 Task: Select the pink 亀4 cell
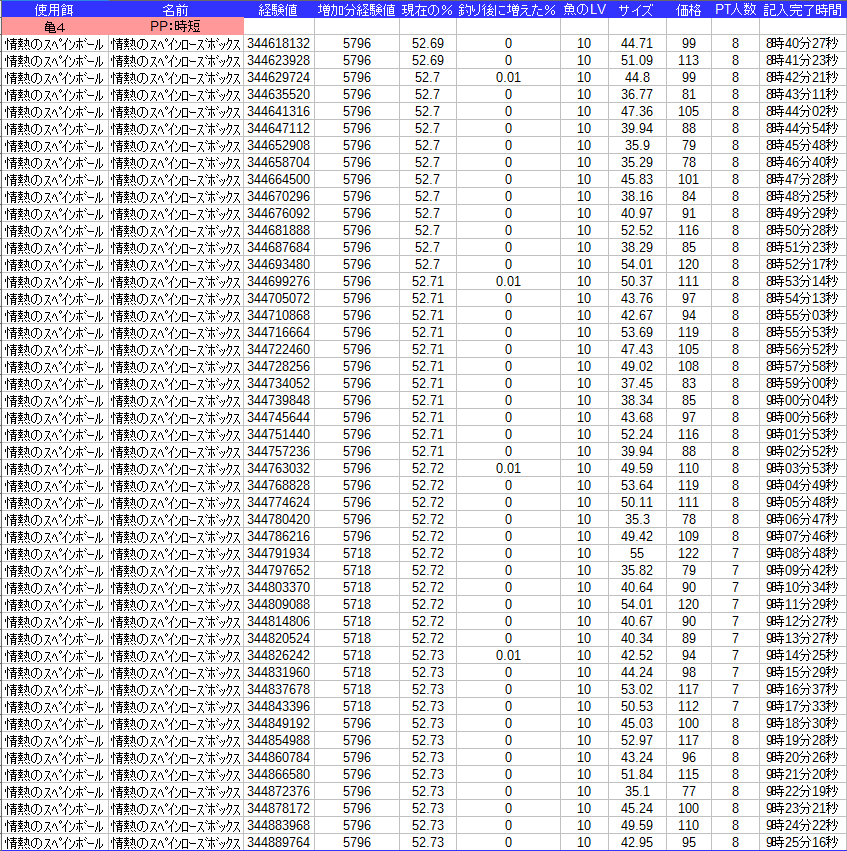point(55,26)
